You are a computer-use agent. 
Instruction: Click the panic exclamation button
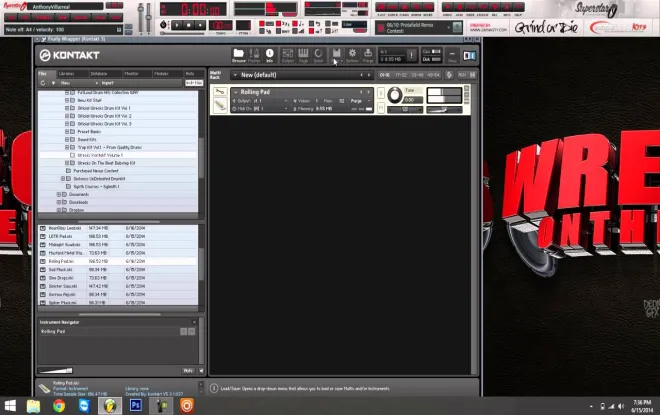(x=412, y=55)
